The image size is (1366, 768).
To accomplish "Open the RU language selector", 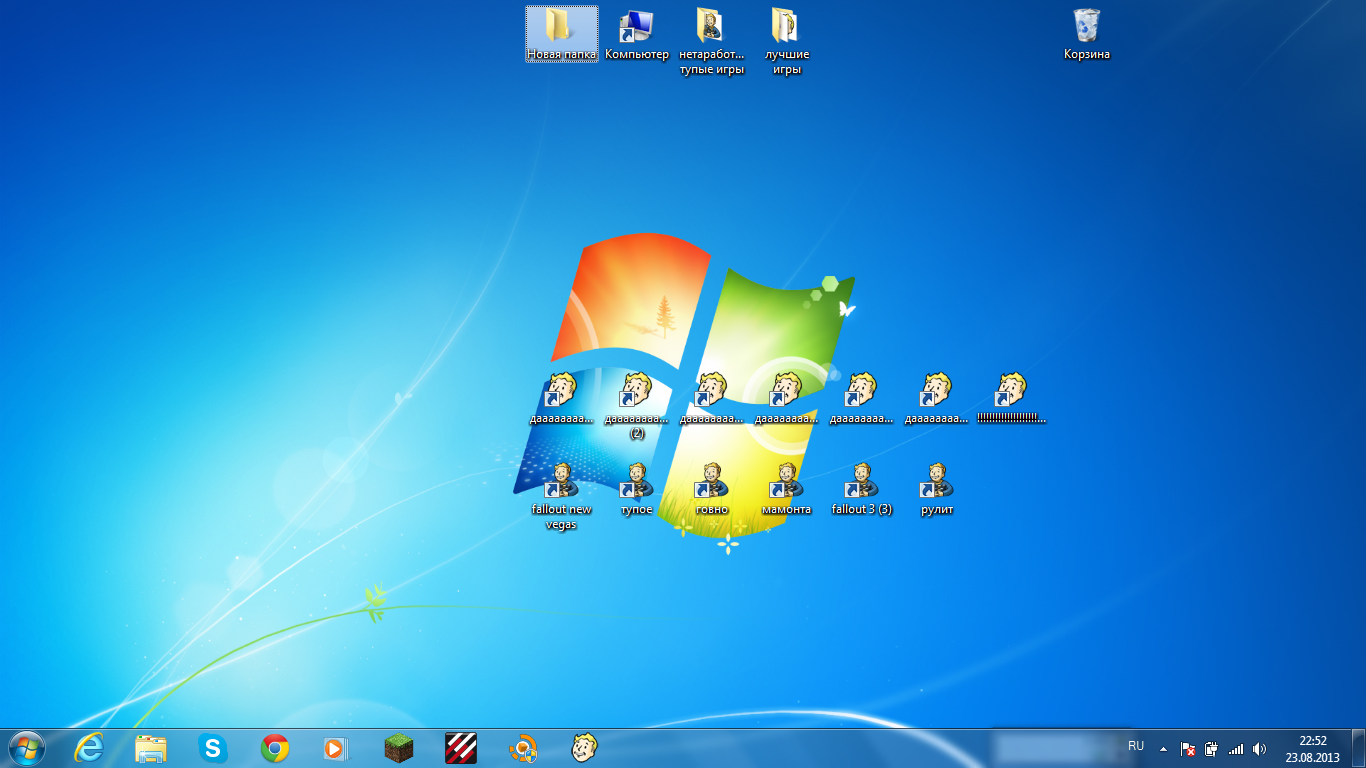I will [1136, 746].
